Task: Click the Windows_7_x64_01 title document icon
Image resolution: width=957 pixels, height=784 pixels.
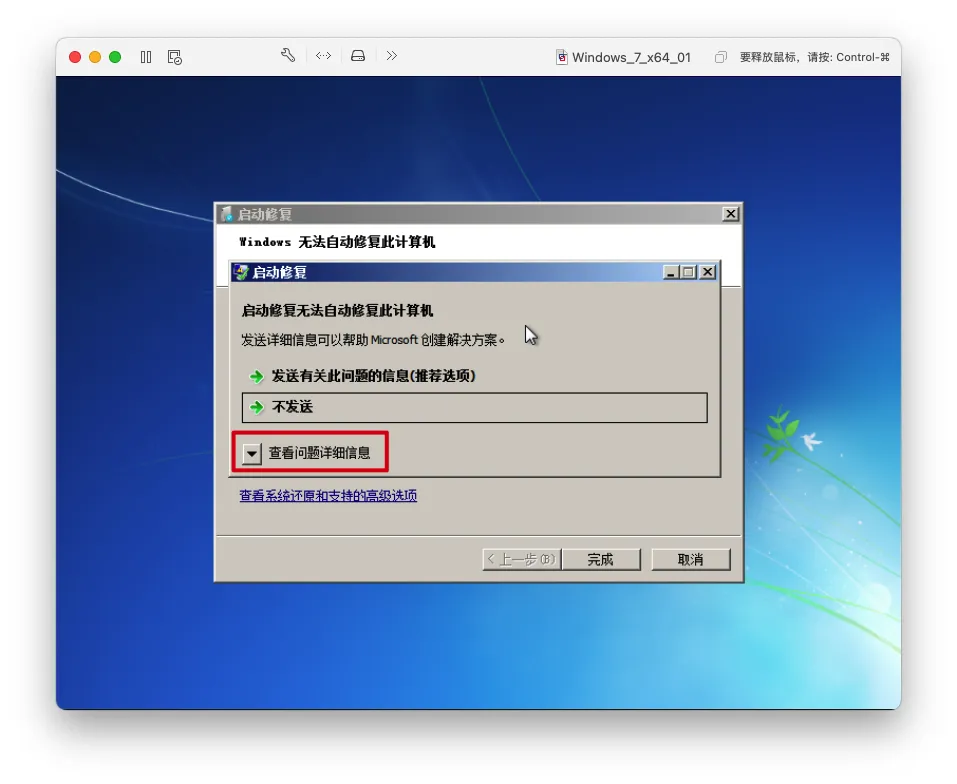Action: pyautogui.click(x=562, y=57)
